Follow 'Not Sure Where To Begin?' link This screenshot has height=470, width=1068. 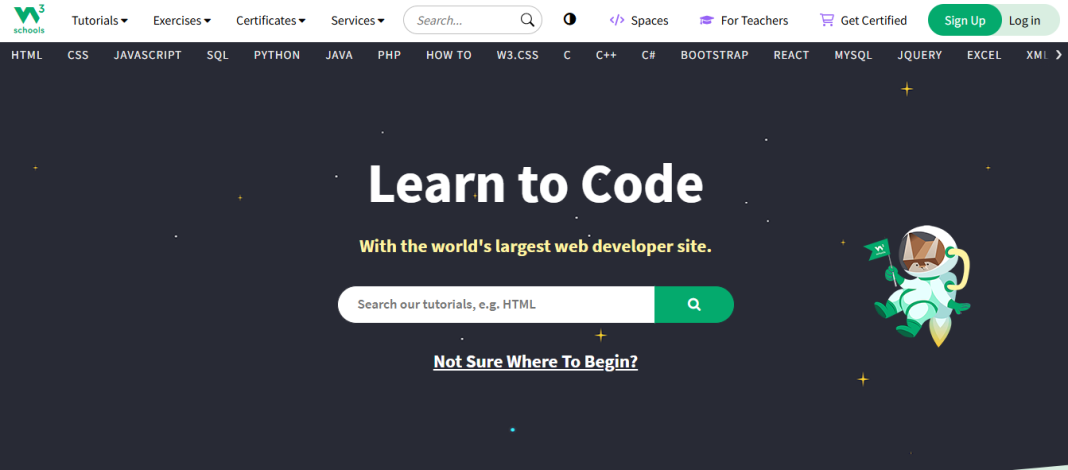click(x=535, y=361)
